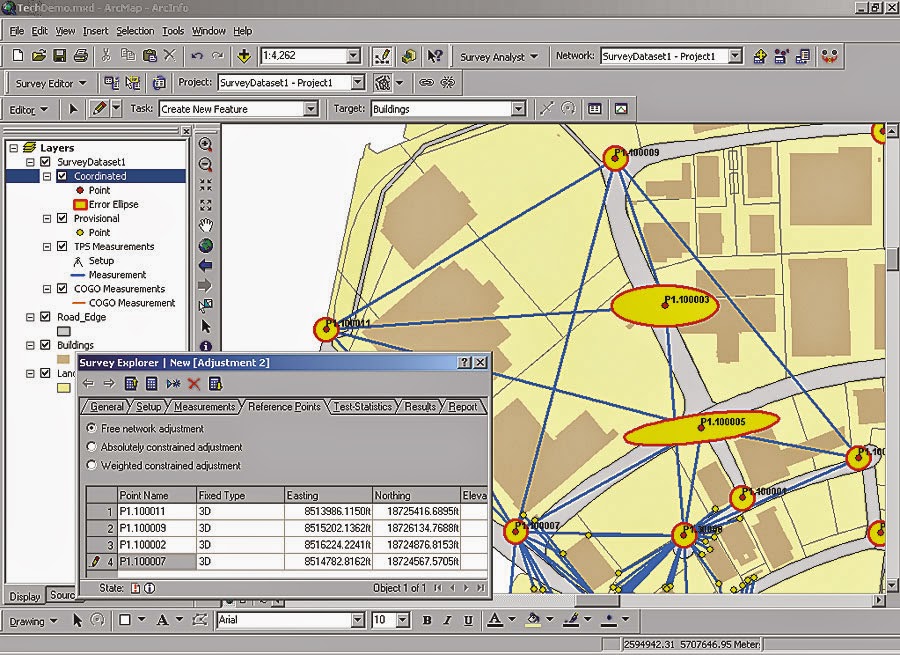
Task: Click the Survey Explorer back arrow icon
Action: tap(88, 383)
